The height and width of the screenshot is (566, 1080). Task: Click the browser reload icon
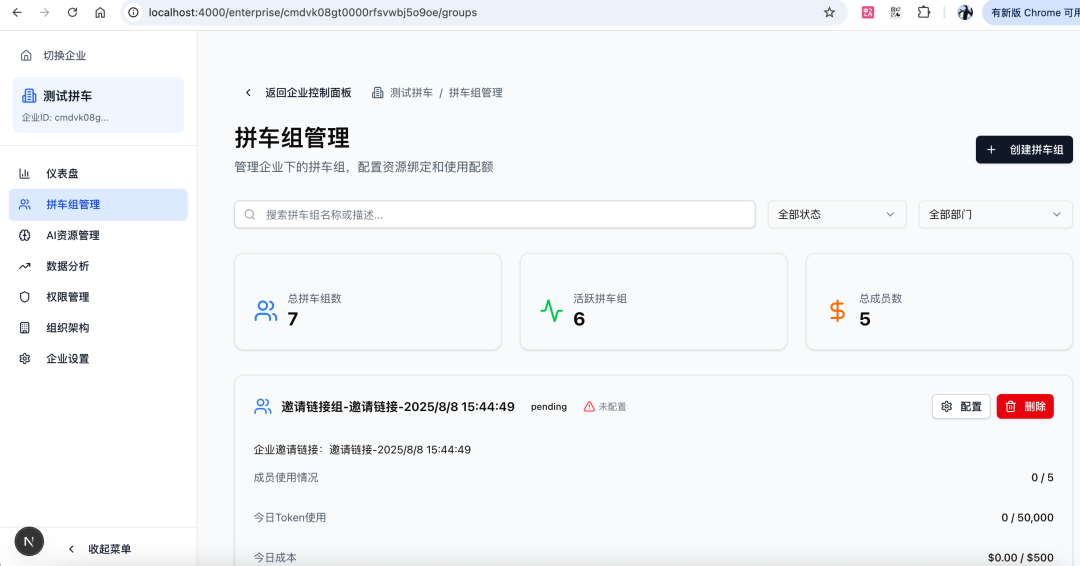click(72, 12)
